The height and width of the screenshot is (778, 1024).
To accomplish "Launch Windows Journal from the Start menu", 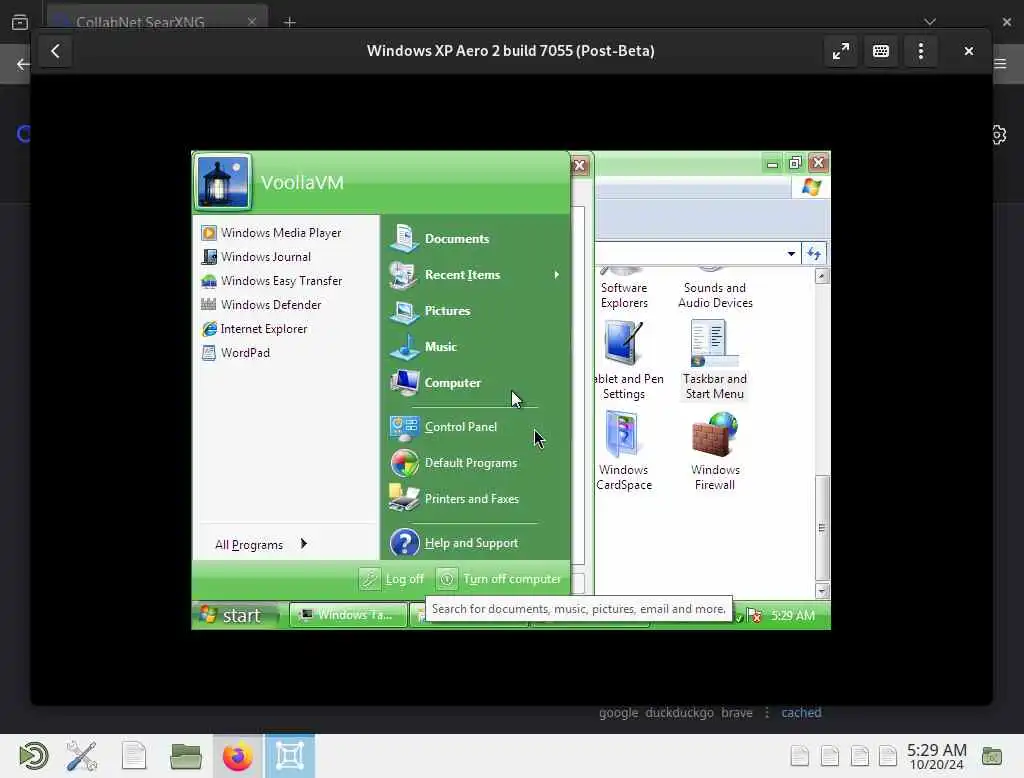I will (256, 257).
